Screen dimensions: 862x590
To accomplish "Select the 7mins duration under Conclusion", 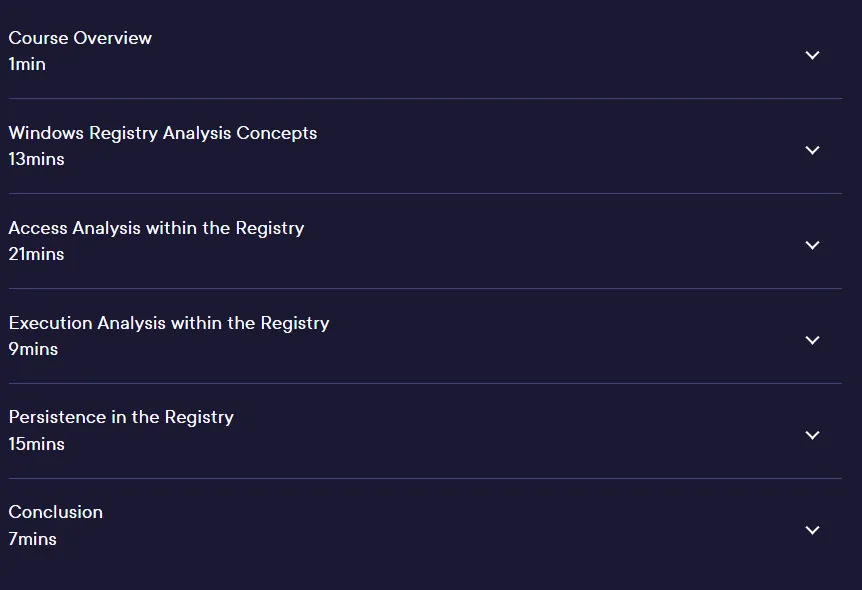I will pyautogui.click(x=32, y=539).
